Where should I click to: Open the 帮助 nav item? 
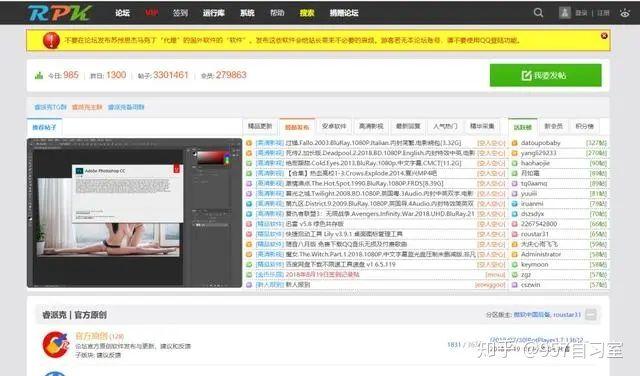click(x=277, y=13)
